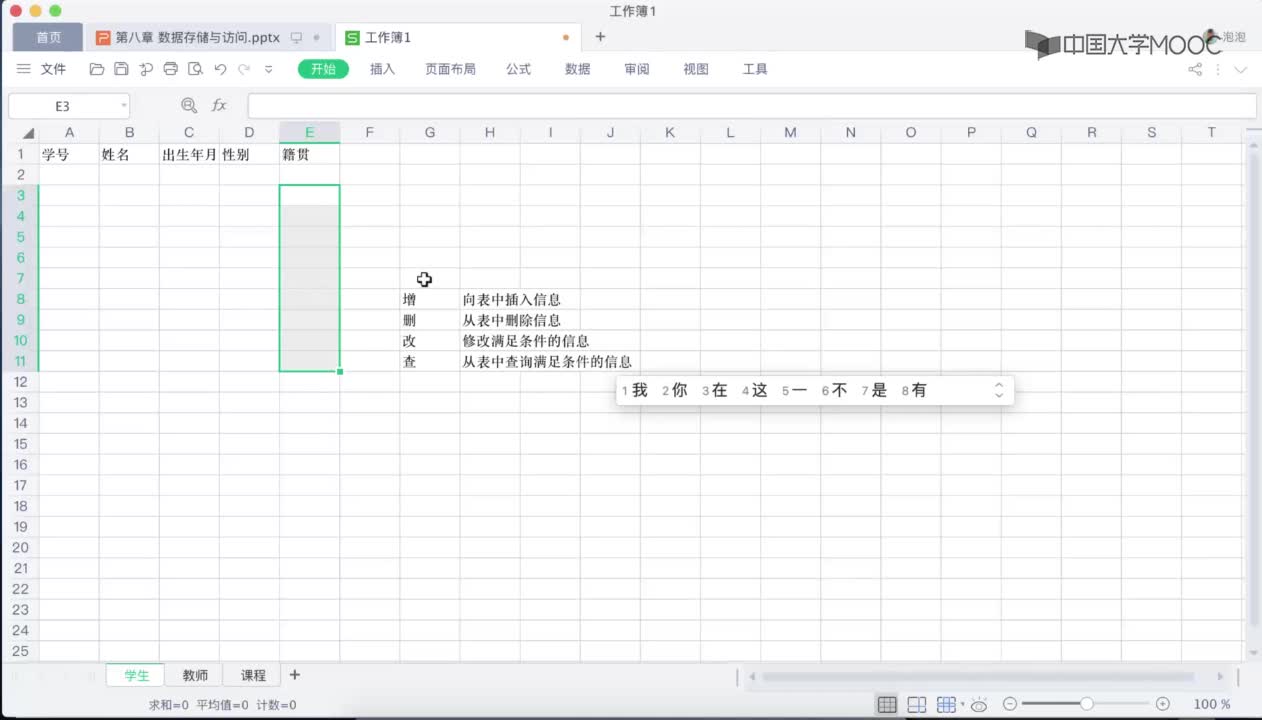Switch to the 教师 sheet tab
The height and width of the screenshot is (720, 1262).
tap(195, 675)
